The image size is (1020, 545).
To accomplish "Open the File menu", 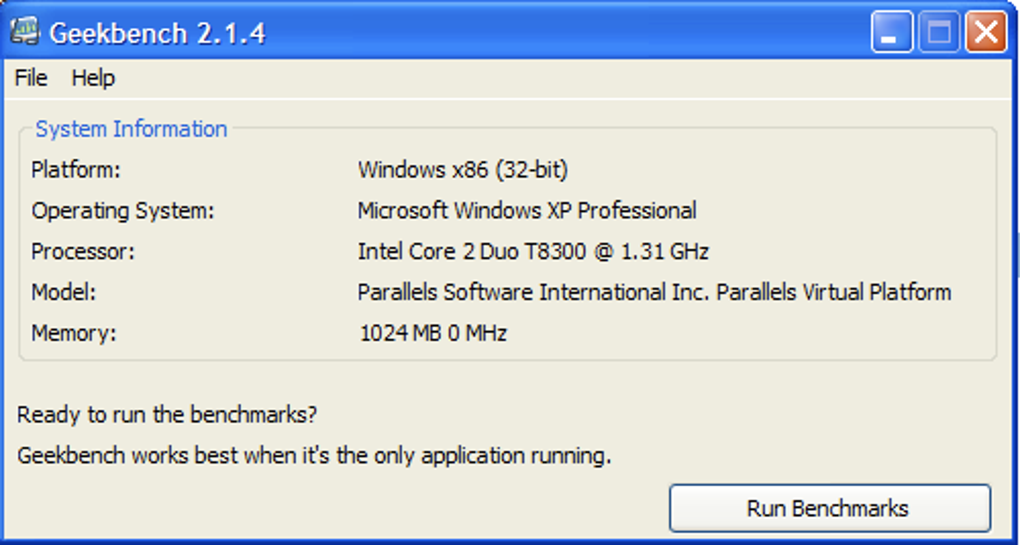I will [x=31, y=78].
